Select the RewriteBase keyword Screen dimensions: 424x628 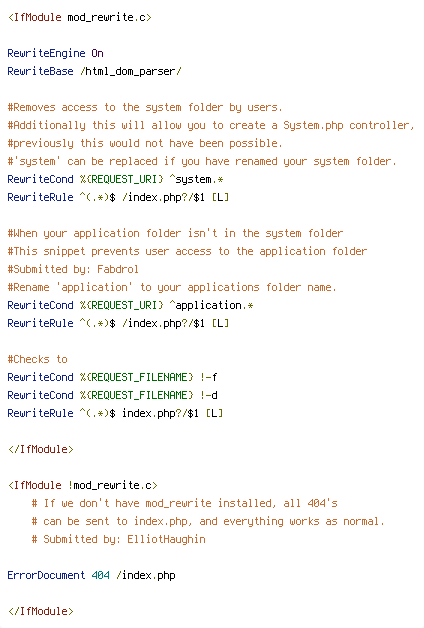tap(40, 71)
